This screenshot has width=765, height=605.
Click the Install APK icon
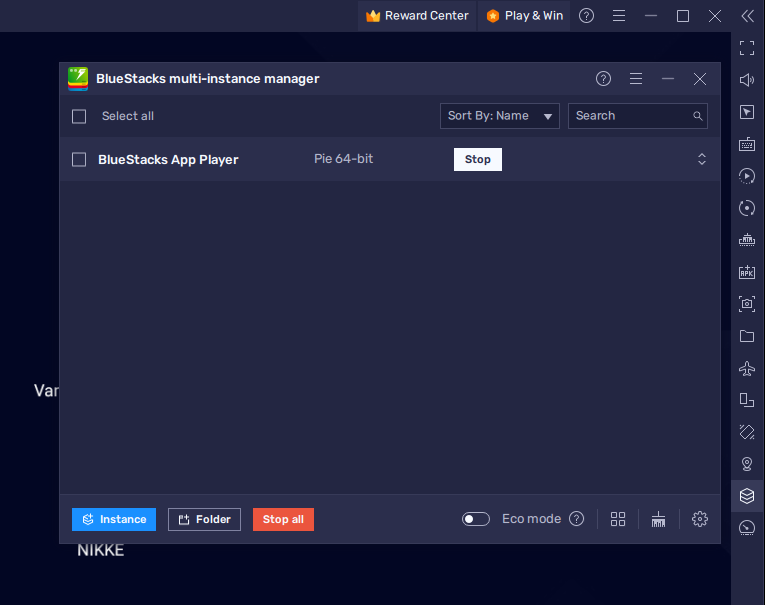[x=747, y=272]
